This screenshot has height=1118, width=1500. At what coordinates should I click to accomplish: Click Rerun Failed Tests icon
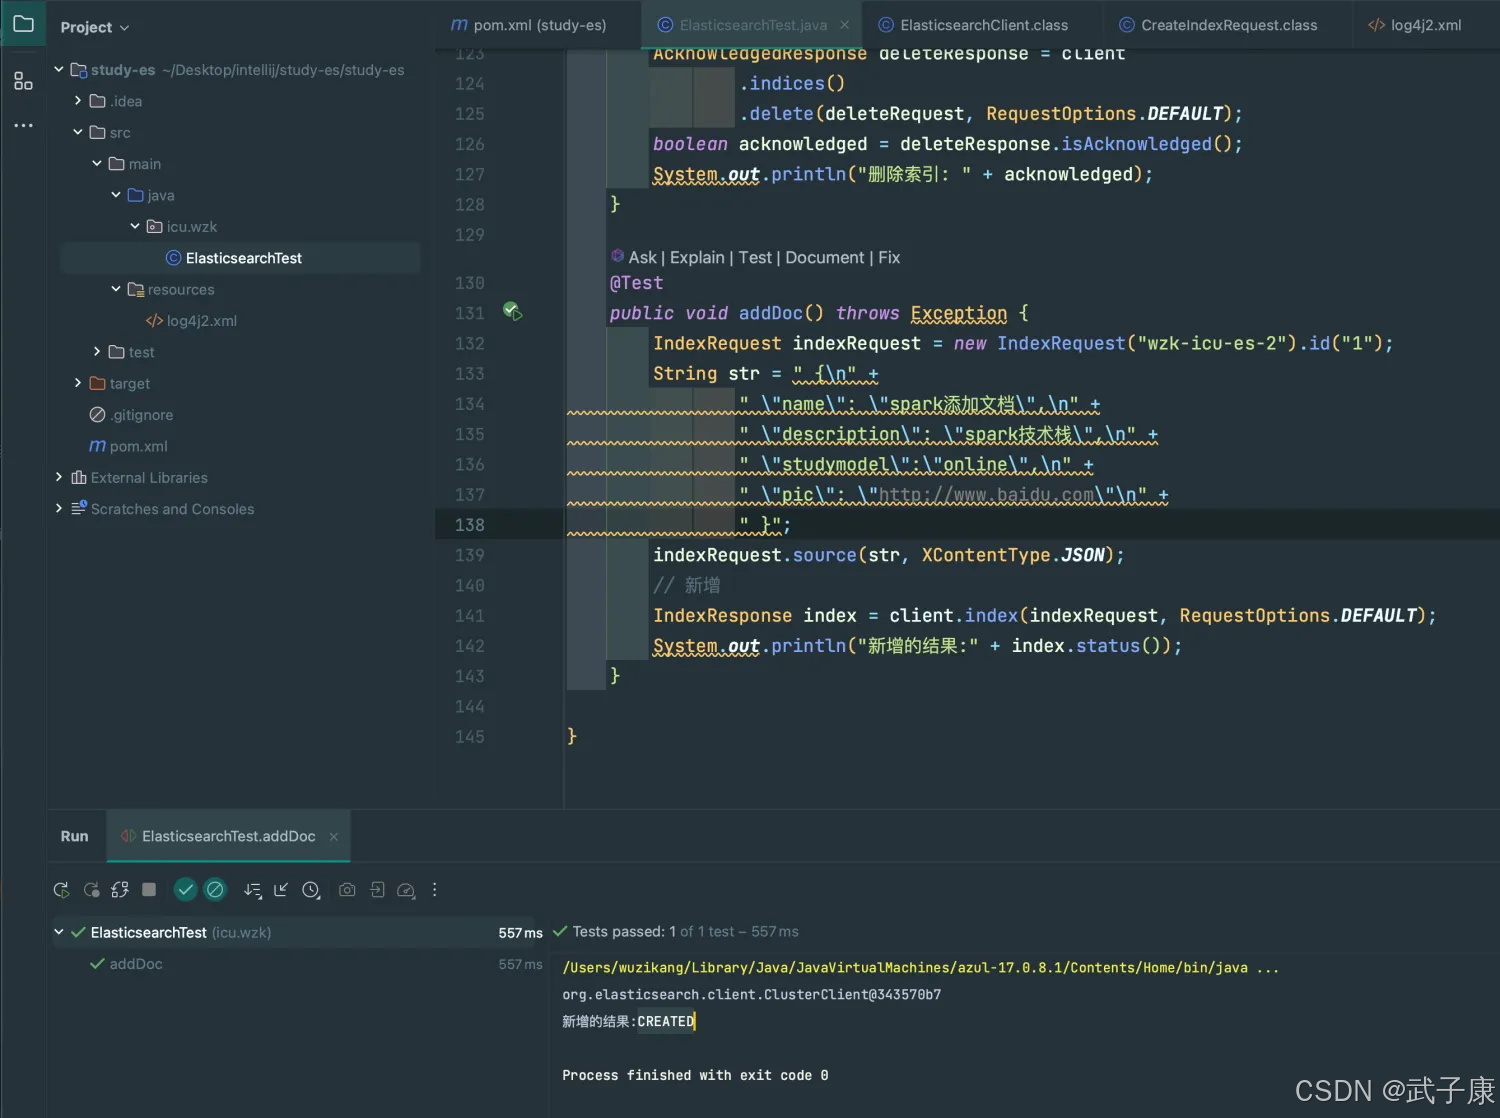pos(91,890)
